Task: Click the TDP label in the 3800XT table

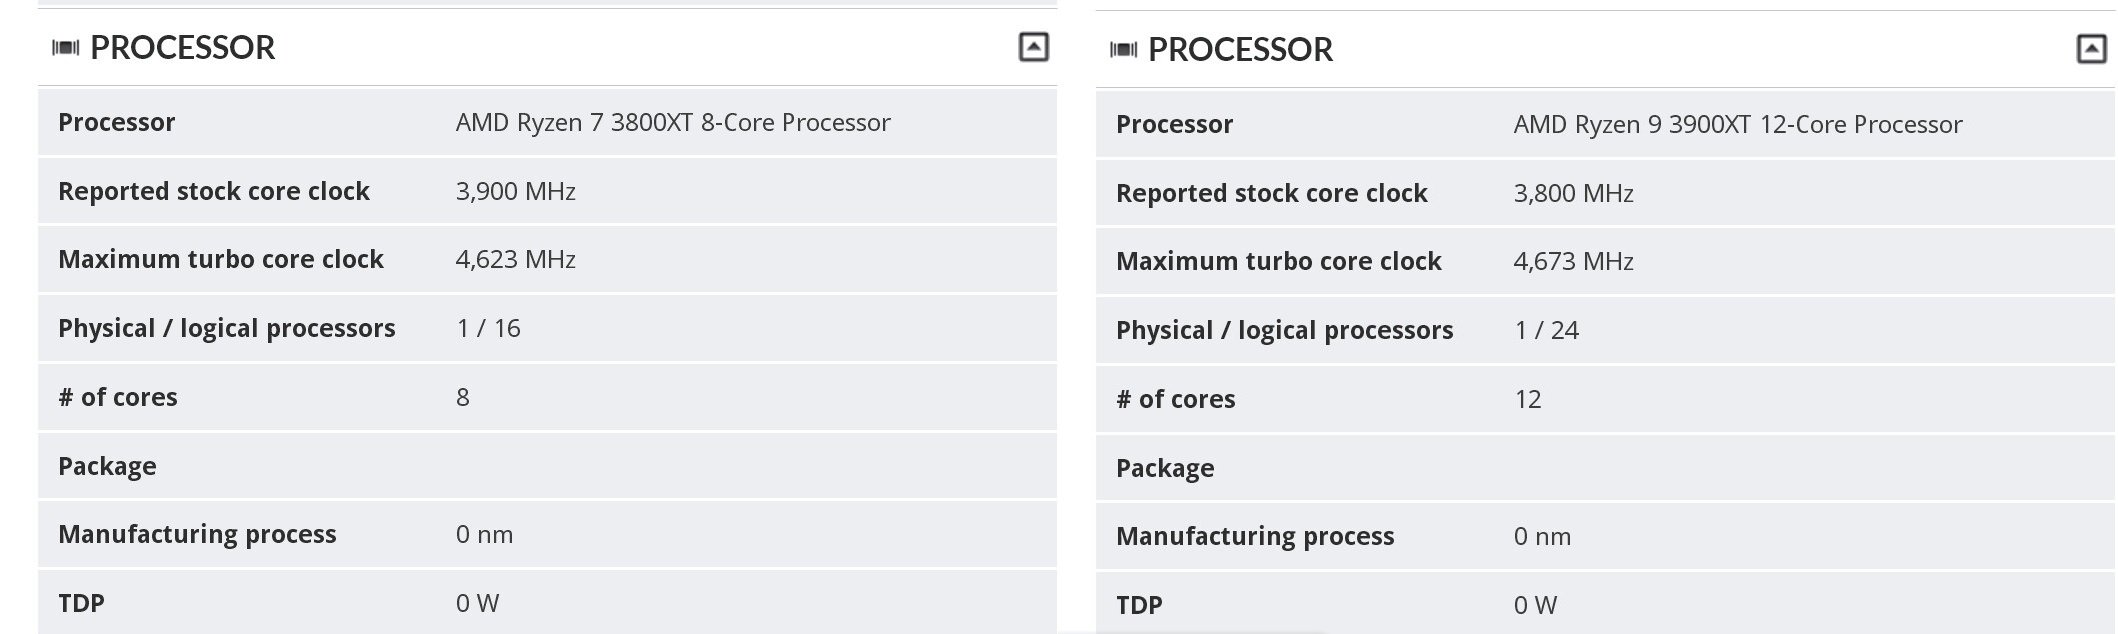Action: tap(81, 604)
